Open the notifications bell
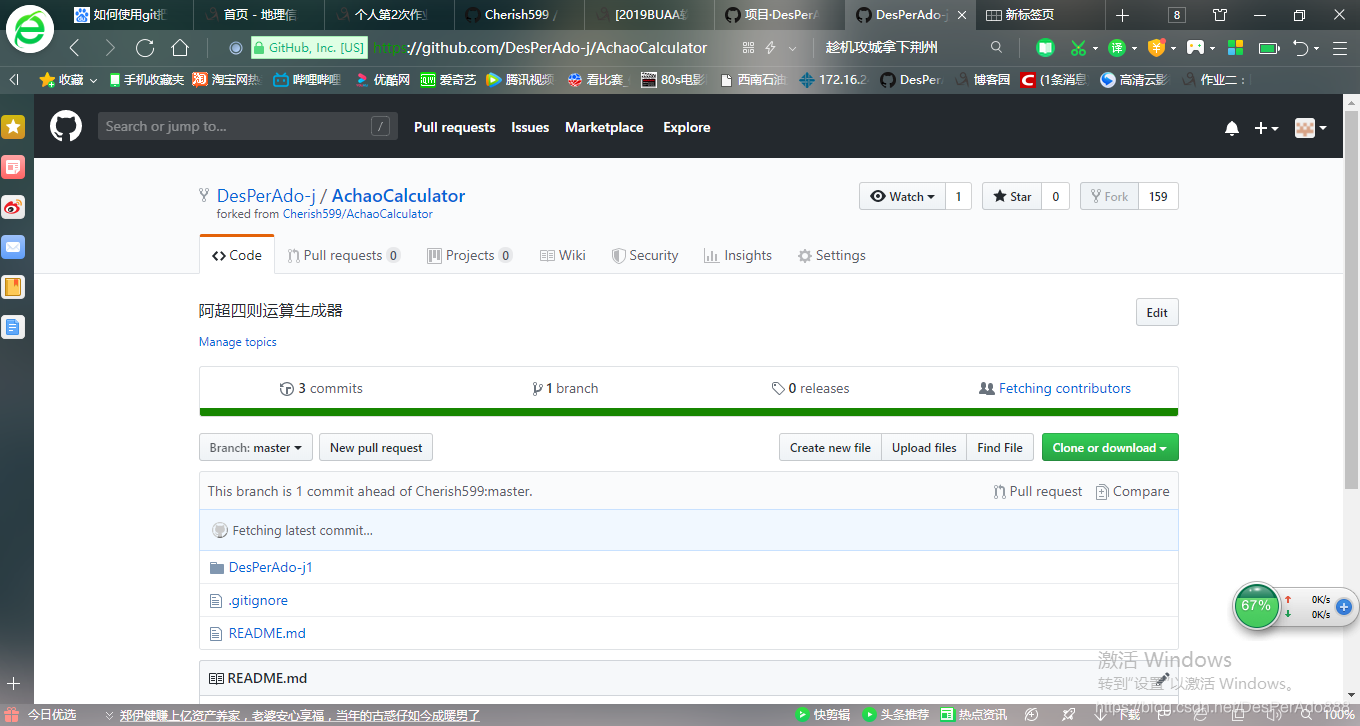Viewport: 1360px width, 726px height. (1232, 128)
